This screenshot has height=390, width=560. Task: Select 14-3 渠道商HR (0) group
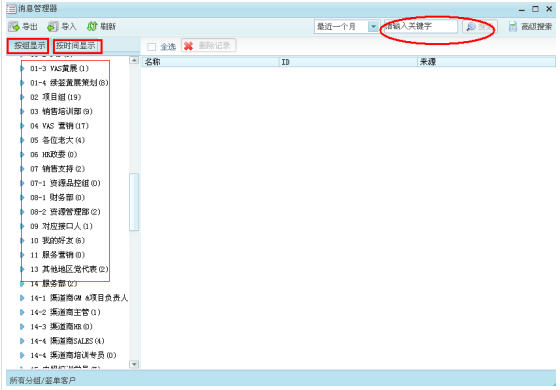point(61,326)
